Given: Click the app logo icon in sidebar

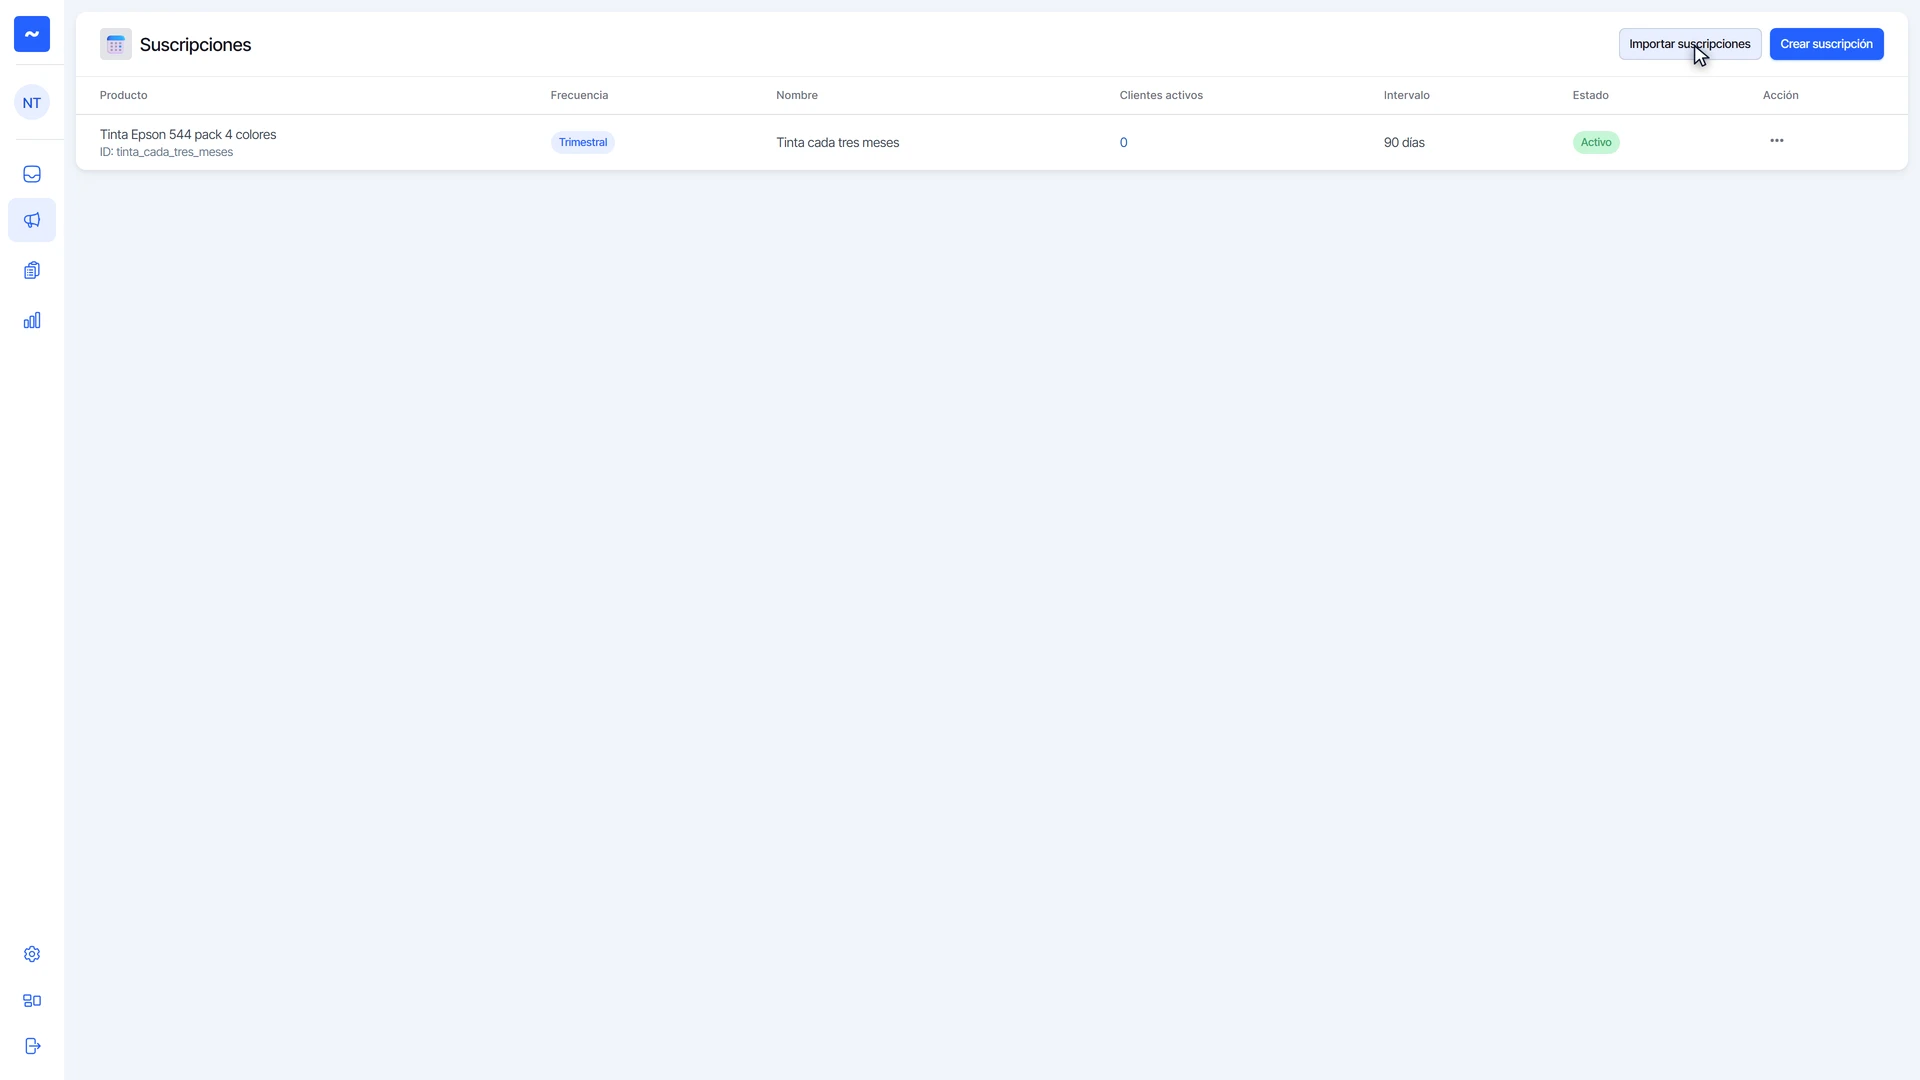Looking at the screenshot, I should pyautogui.click(x=32, y=34).
